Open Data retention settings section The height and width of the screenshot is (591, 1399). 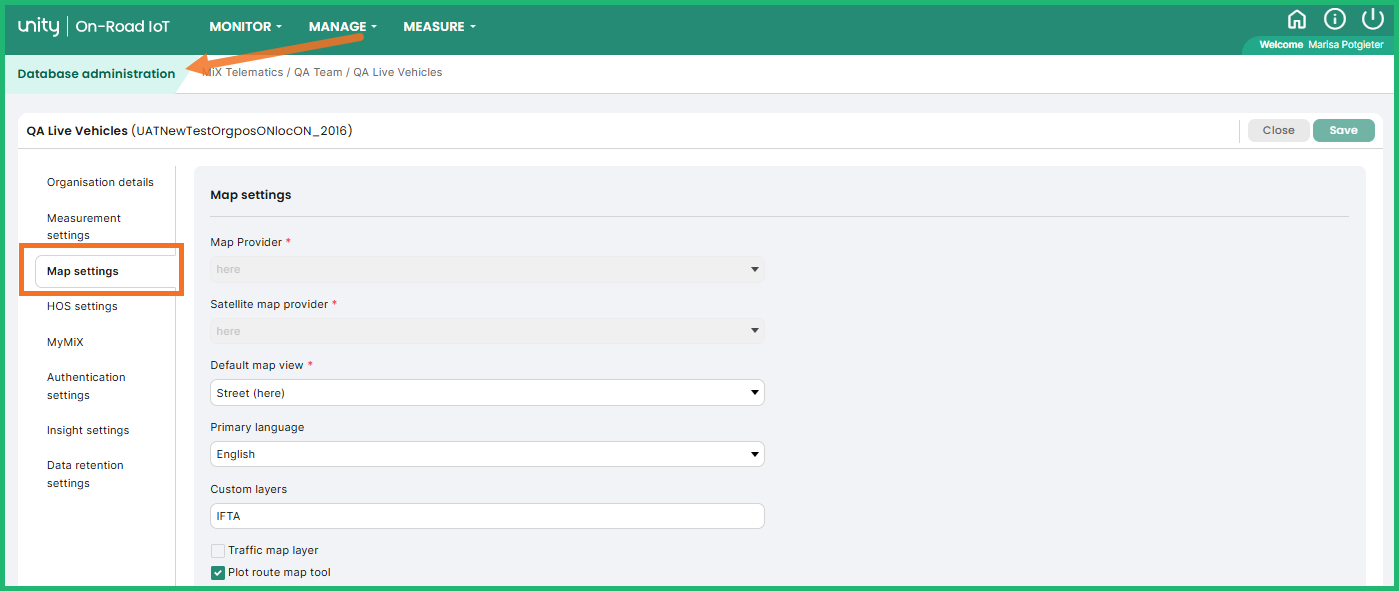[x=85, y=474]
